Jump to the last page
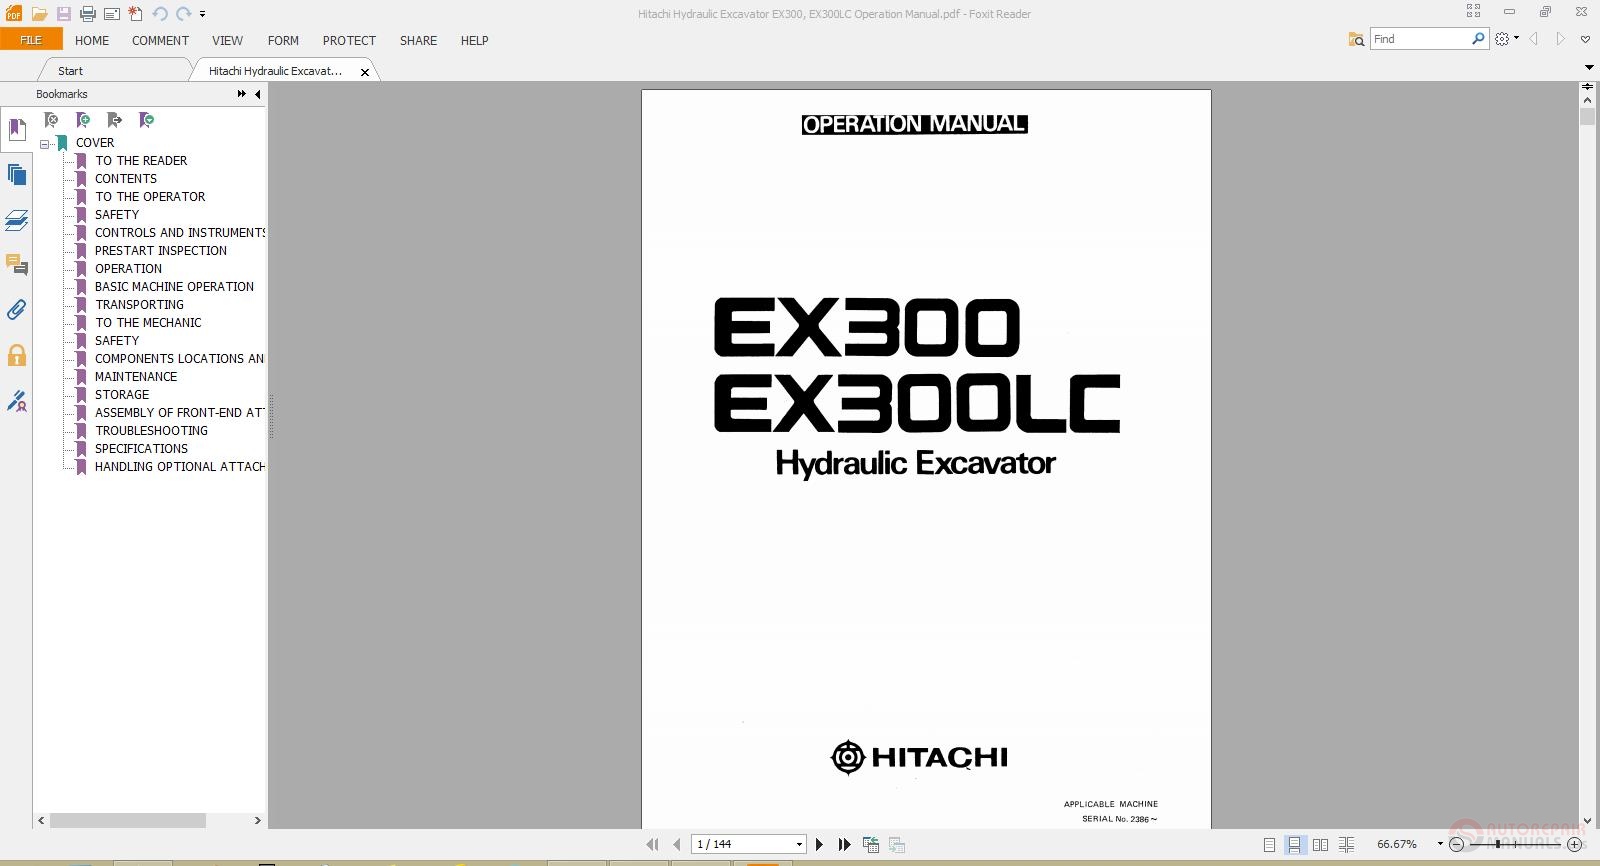The width and height of the screenshot is (1600, 866). tap(845, 845)
